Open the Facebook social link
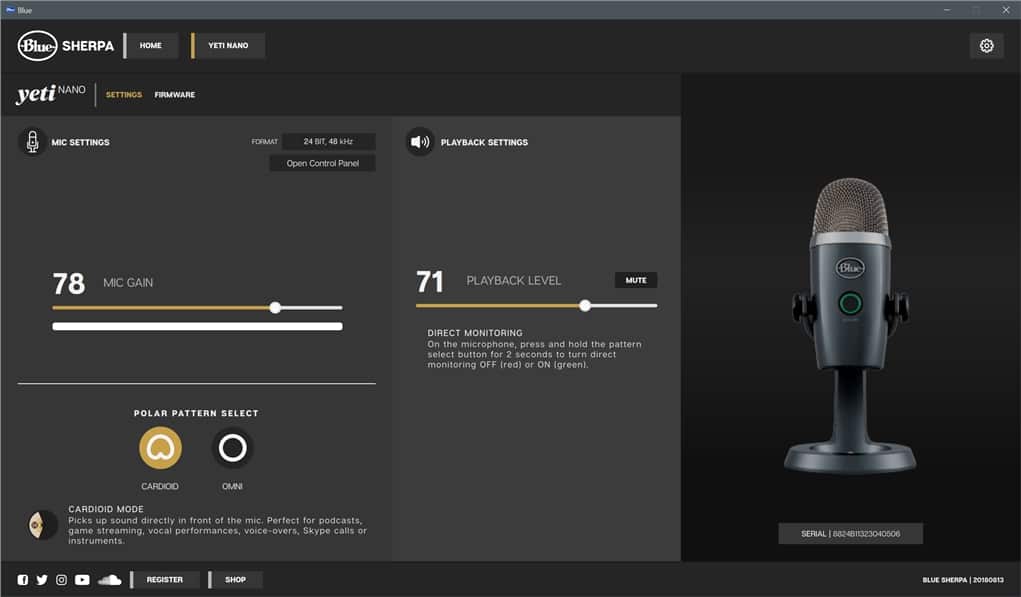The height and width of the screenshot is (597, 1021). point(23,579)
